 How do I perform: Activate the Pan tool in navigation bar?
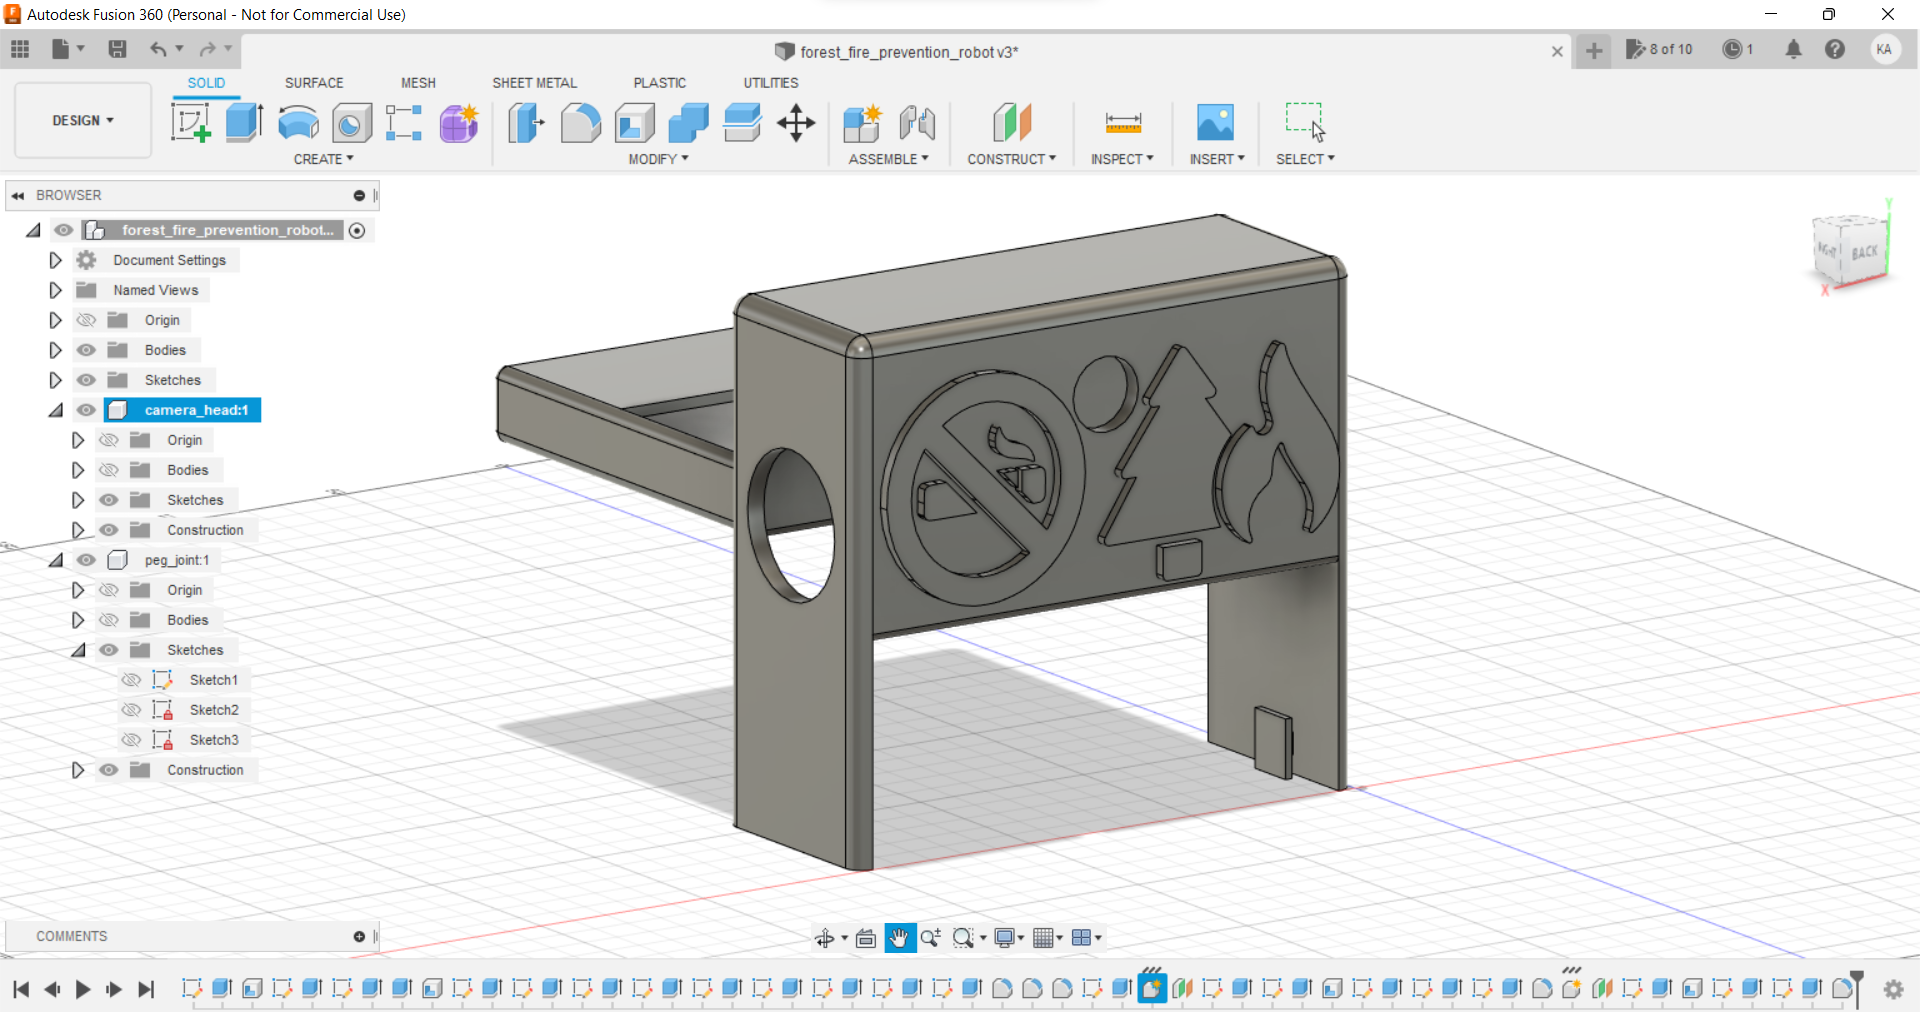899,938
